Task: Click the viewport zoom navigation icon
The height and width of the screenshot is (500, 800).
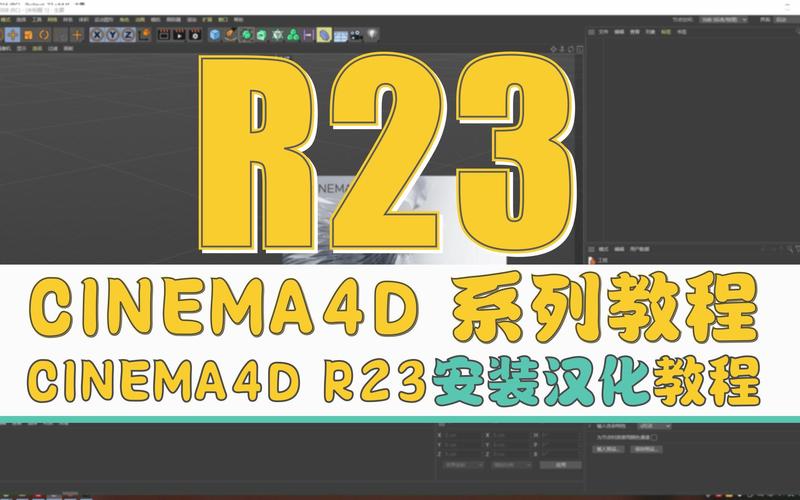Action: point(562,49)
